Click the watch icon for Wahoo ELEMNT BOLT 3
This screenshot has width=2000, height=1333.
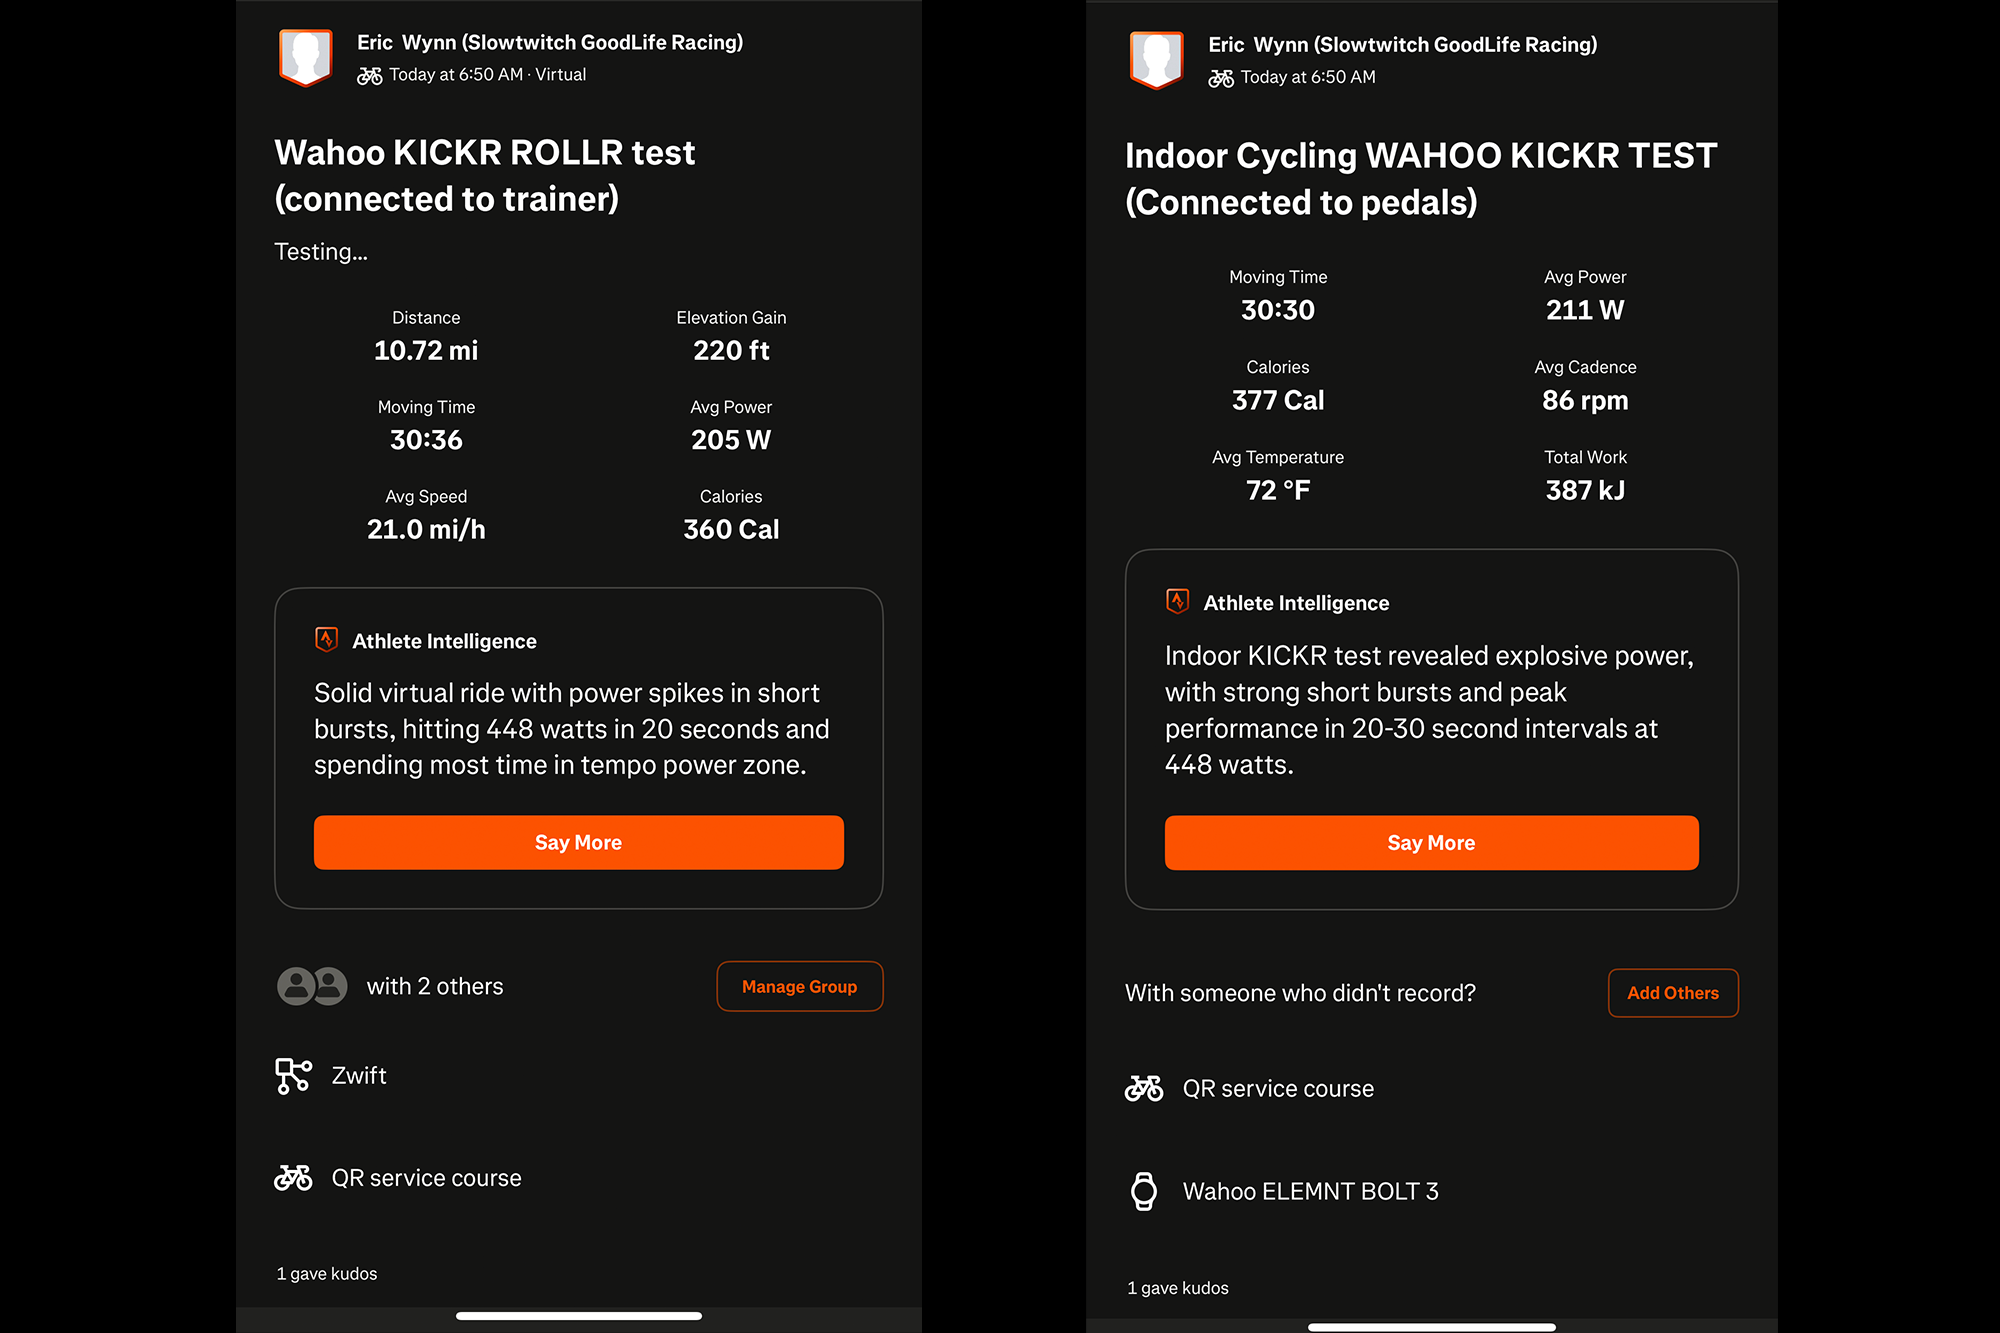pyautogui.click(x=1144, y=1191)
